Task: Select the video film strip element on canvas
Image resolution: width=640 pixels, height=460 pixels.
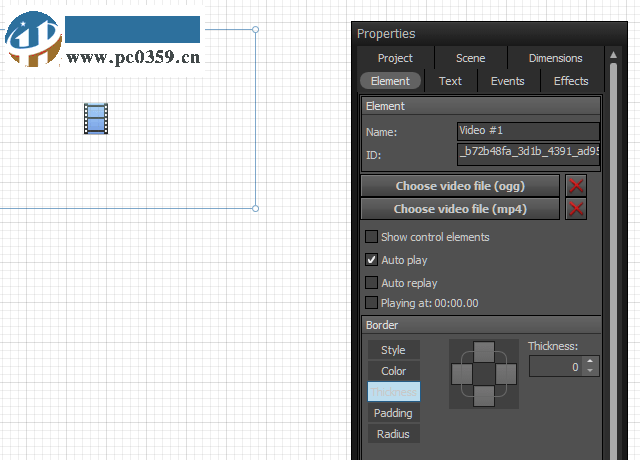Action: click(x=96, y=119)
